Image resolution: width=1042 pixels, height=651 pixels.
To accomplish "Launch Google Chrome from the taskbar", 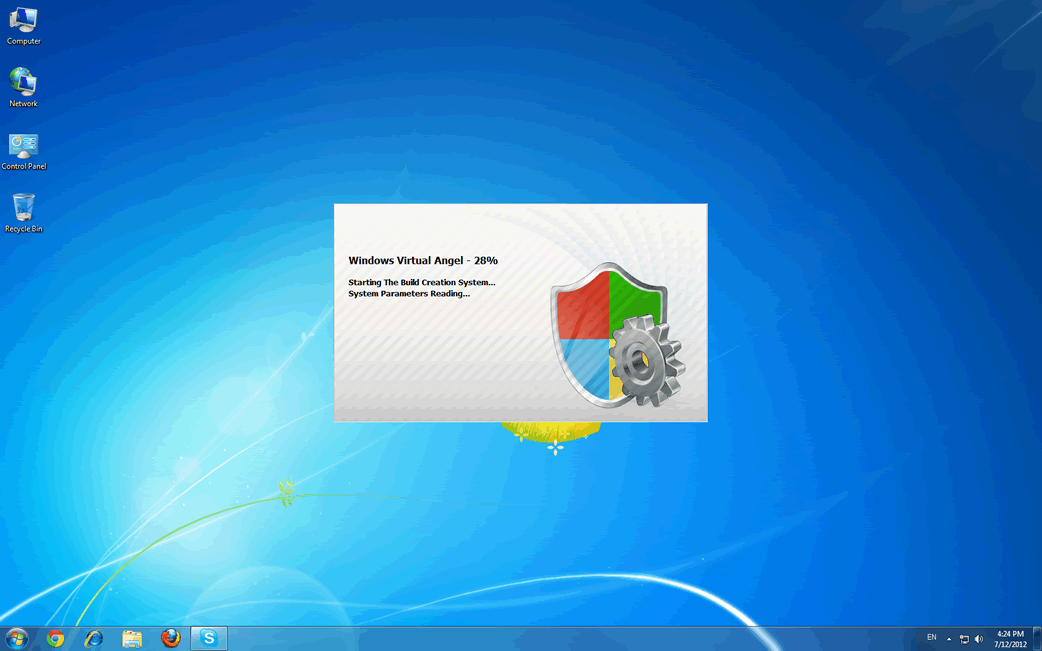I will (x=56, y=638).
